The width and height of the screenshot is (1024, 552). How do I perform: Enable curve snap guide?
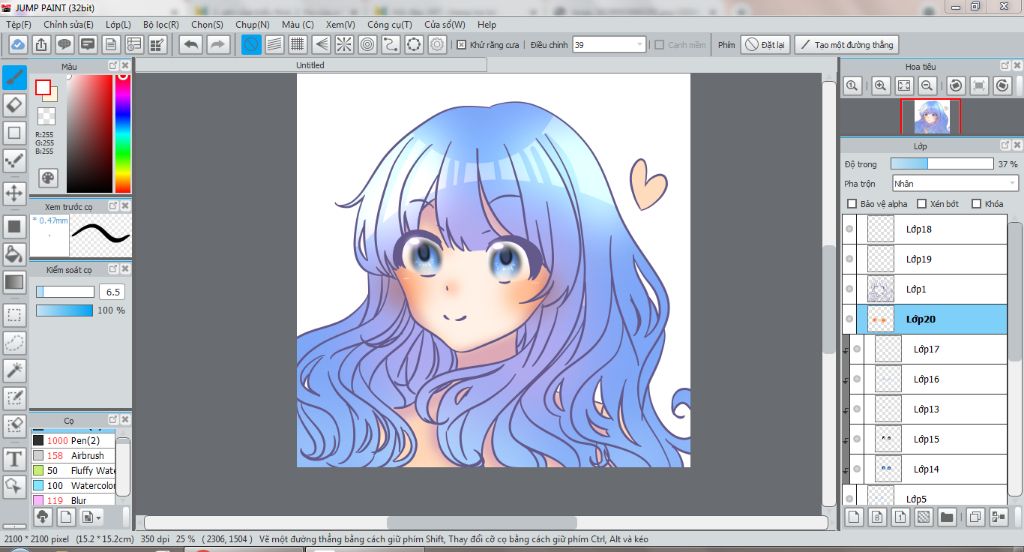391,44
